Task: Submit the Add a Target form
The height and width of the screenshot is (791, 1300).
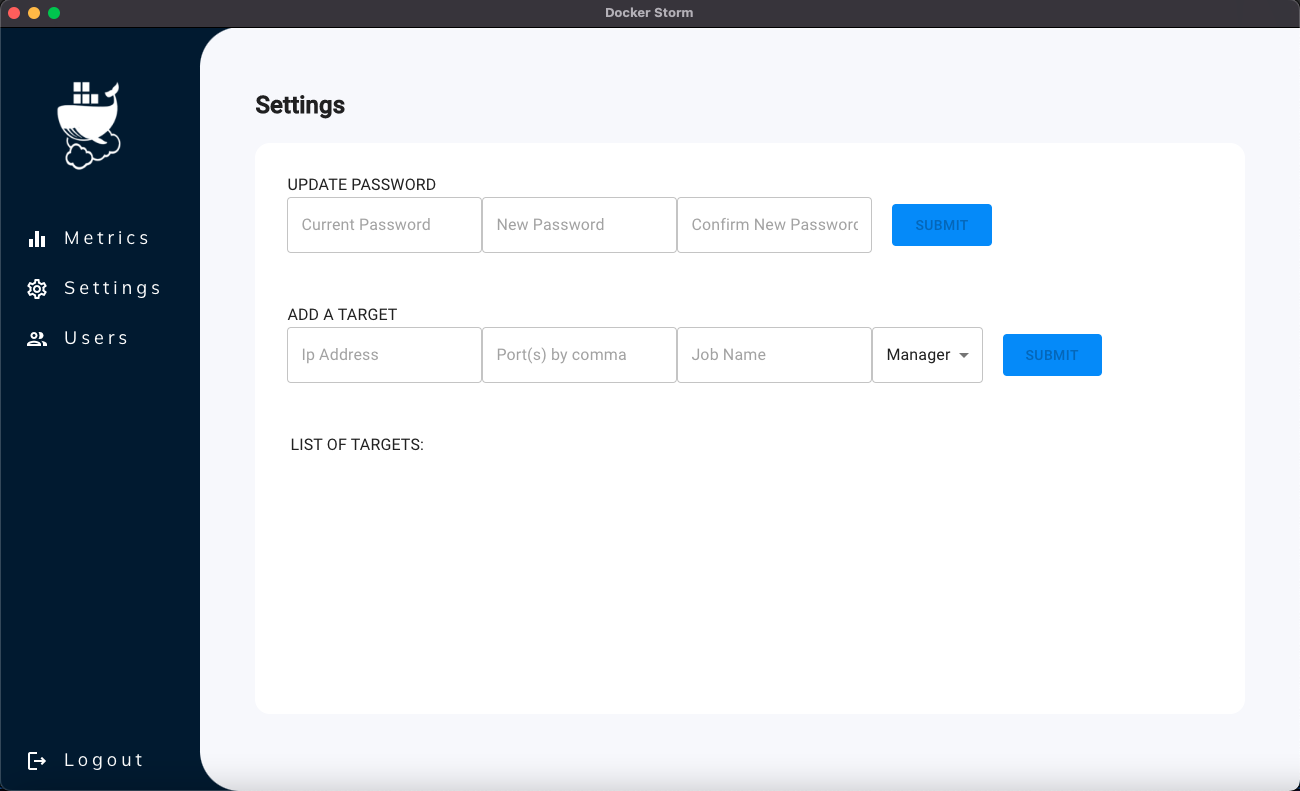Action: (x=1052, y=355)
